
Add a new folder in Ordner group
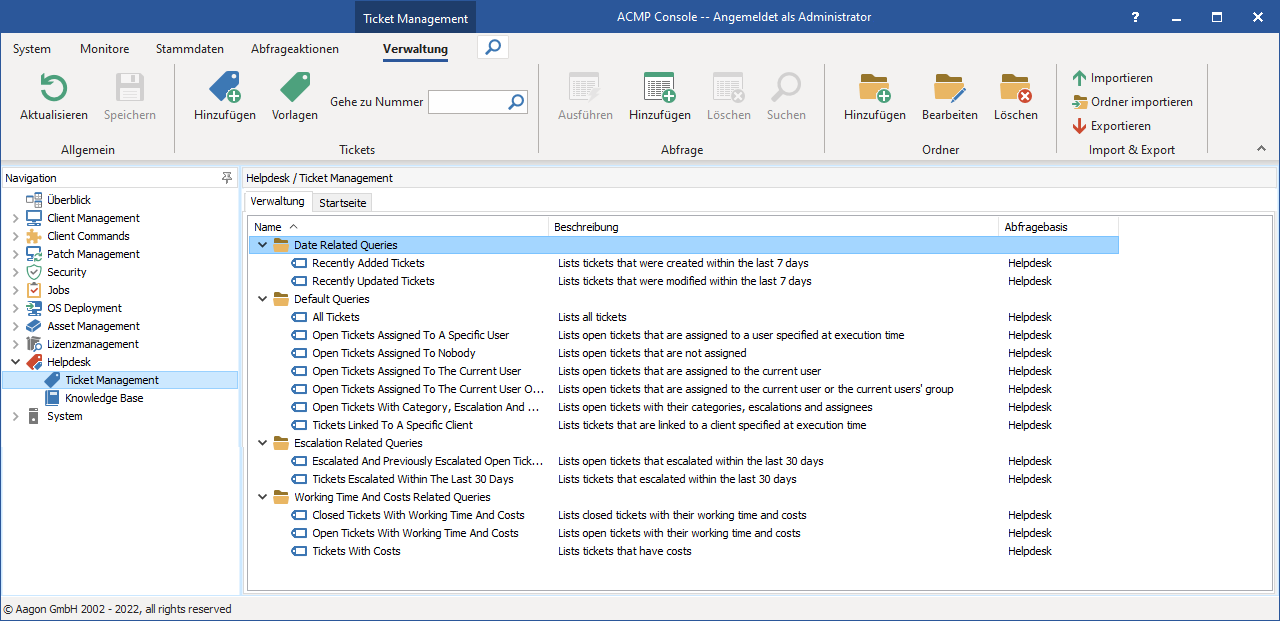[x=874, y=89]
